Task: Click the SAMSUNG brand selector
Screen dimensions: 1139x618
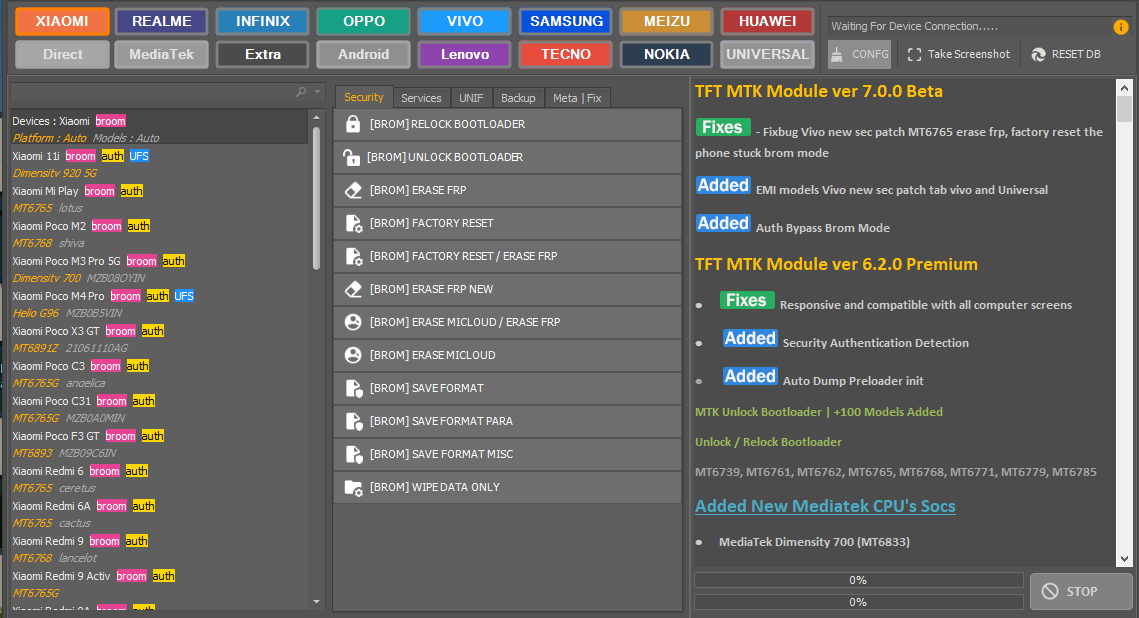Action: pos(565,20)
